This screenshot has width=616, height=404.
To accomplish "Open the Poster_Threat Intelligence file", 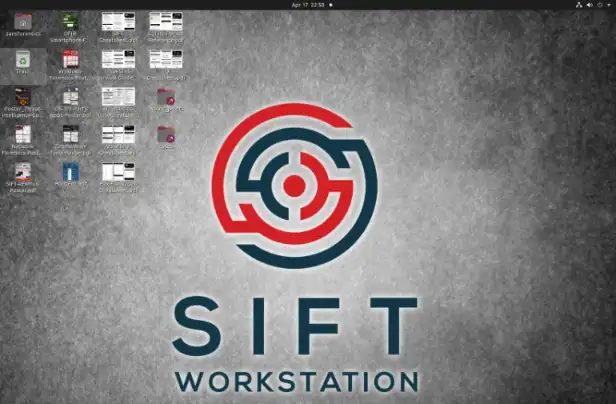I will pos(22,97).
